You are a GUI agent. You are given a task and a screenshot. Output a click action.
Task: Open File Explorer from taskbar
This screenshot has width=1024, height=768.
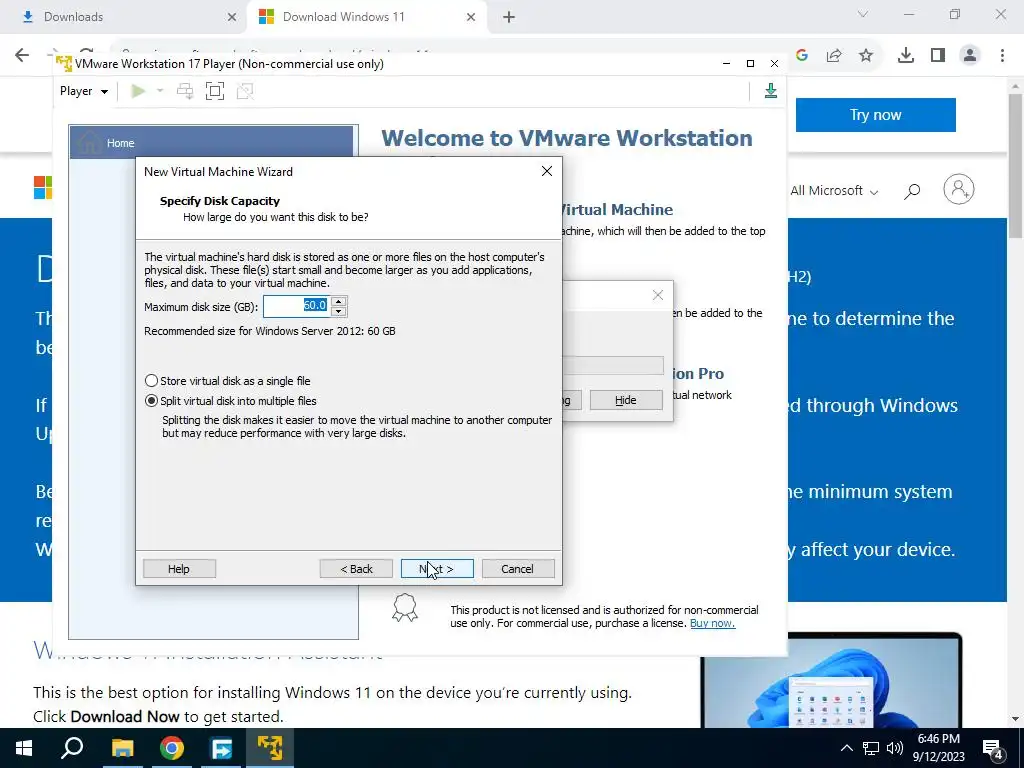coord(122,748)
